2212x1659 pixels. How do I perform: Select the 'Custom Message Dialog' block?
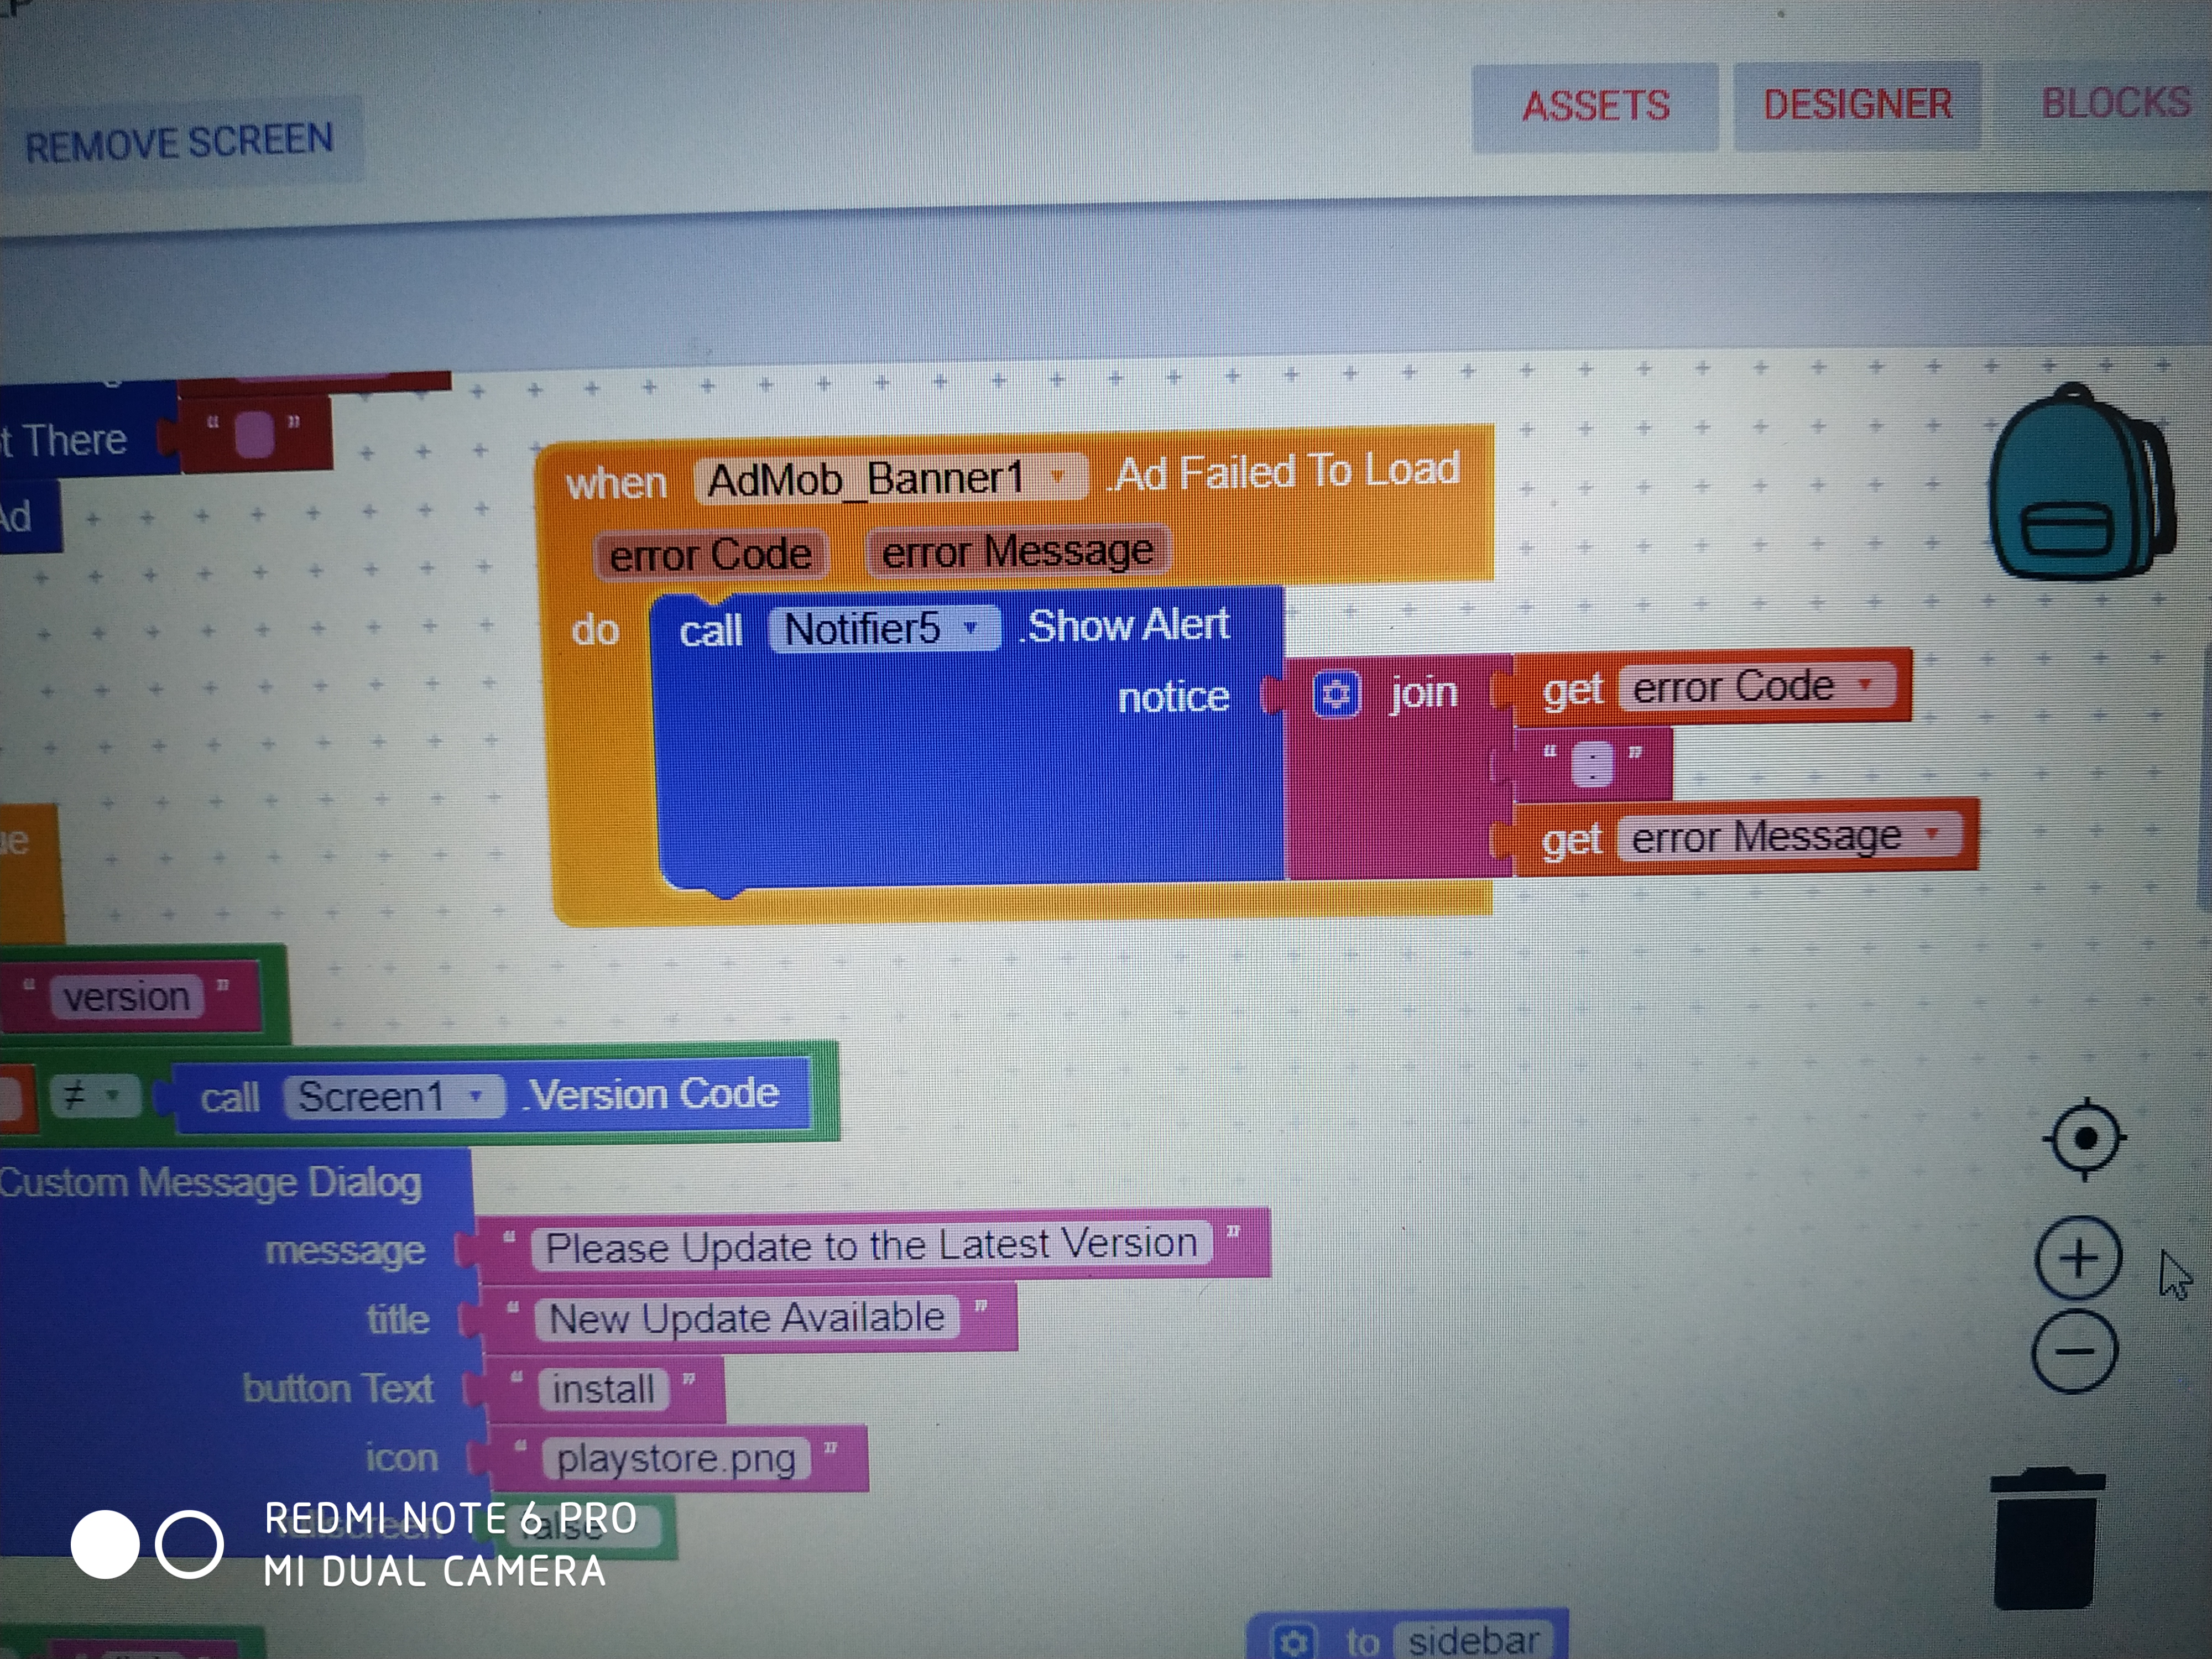(x=210, y=1183)
